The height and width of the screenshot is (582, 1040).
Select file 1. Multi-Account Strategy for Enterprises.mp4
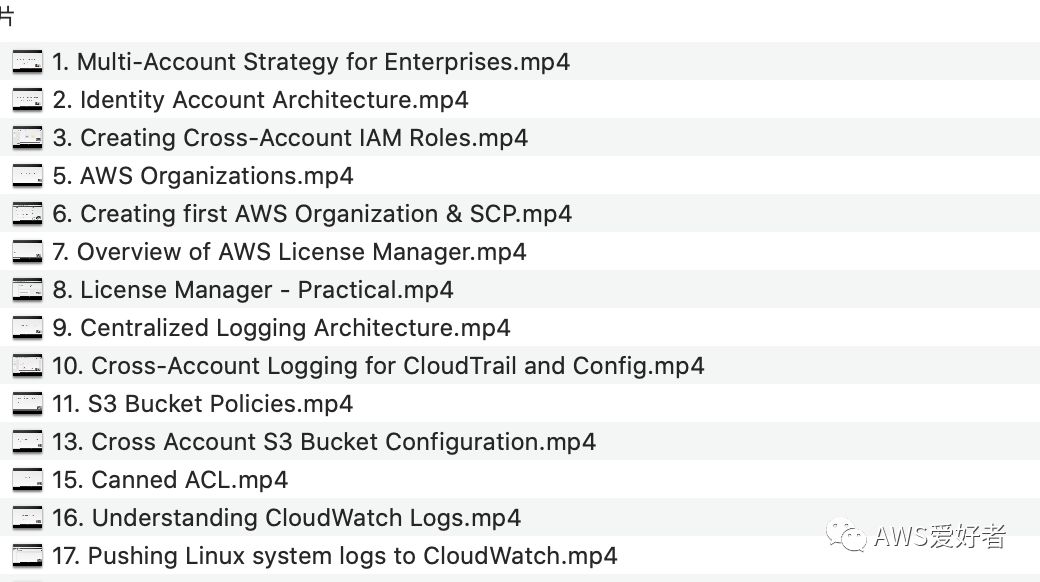311,62
